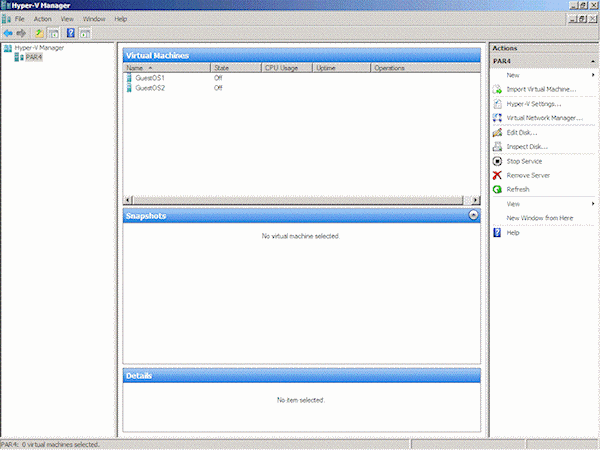Click the View action text in Actions pane
The height and width of the screenshot is (450, 600).
[513, 204]
